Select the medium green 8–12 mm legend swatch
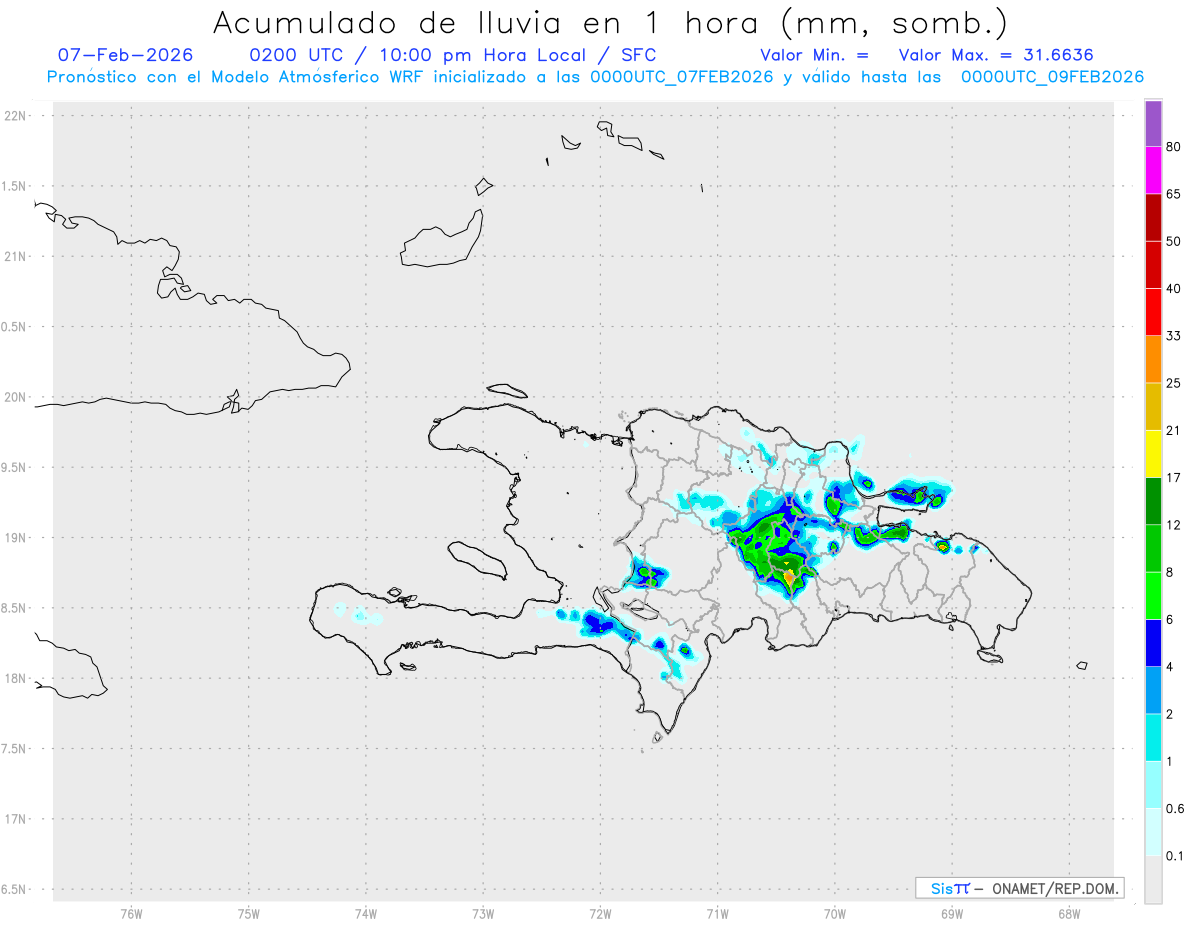 point(1153,548)
